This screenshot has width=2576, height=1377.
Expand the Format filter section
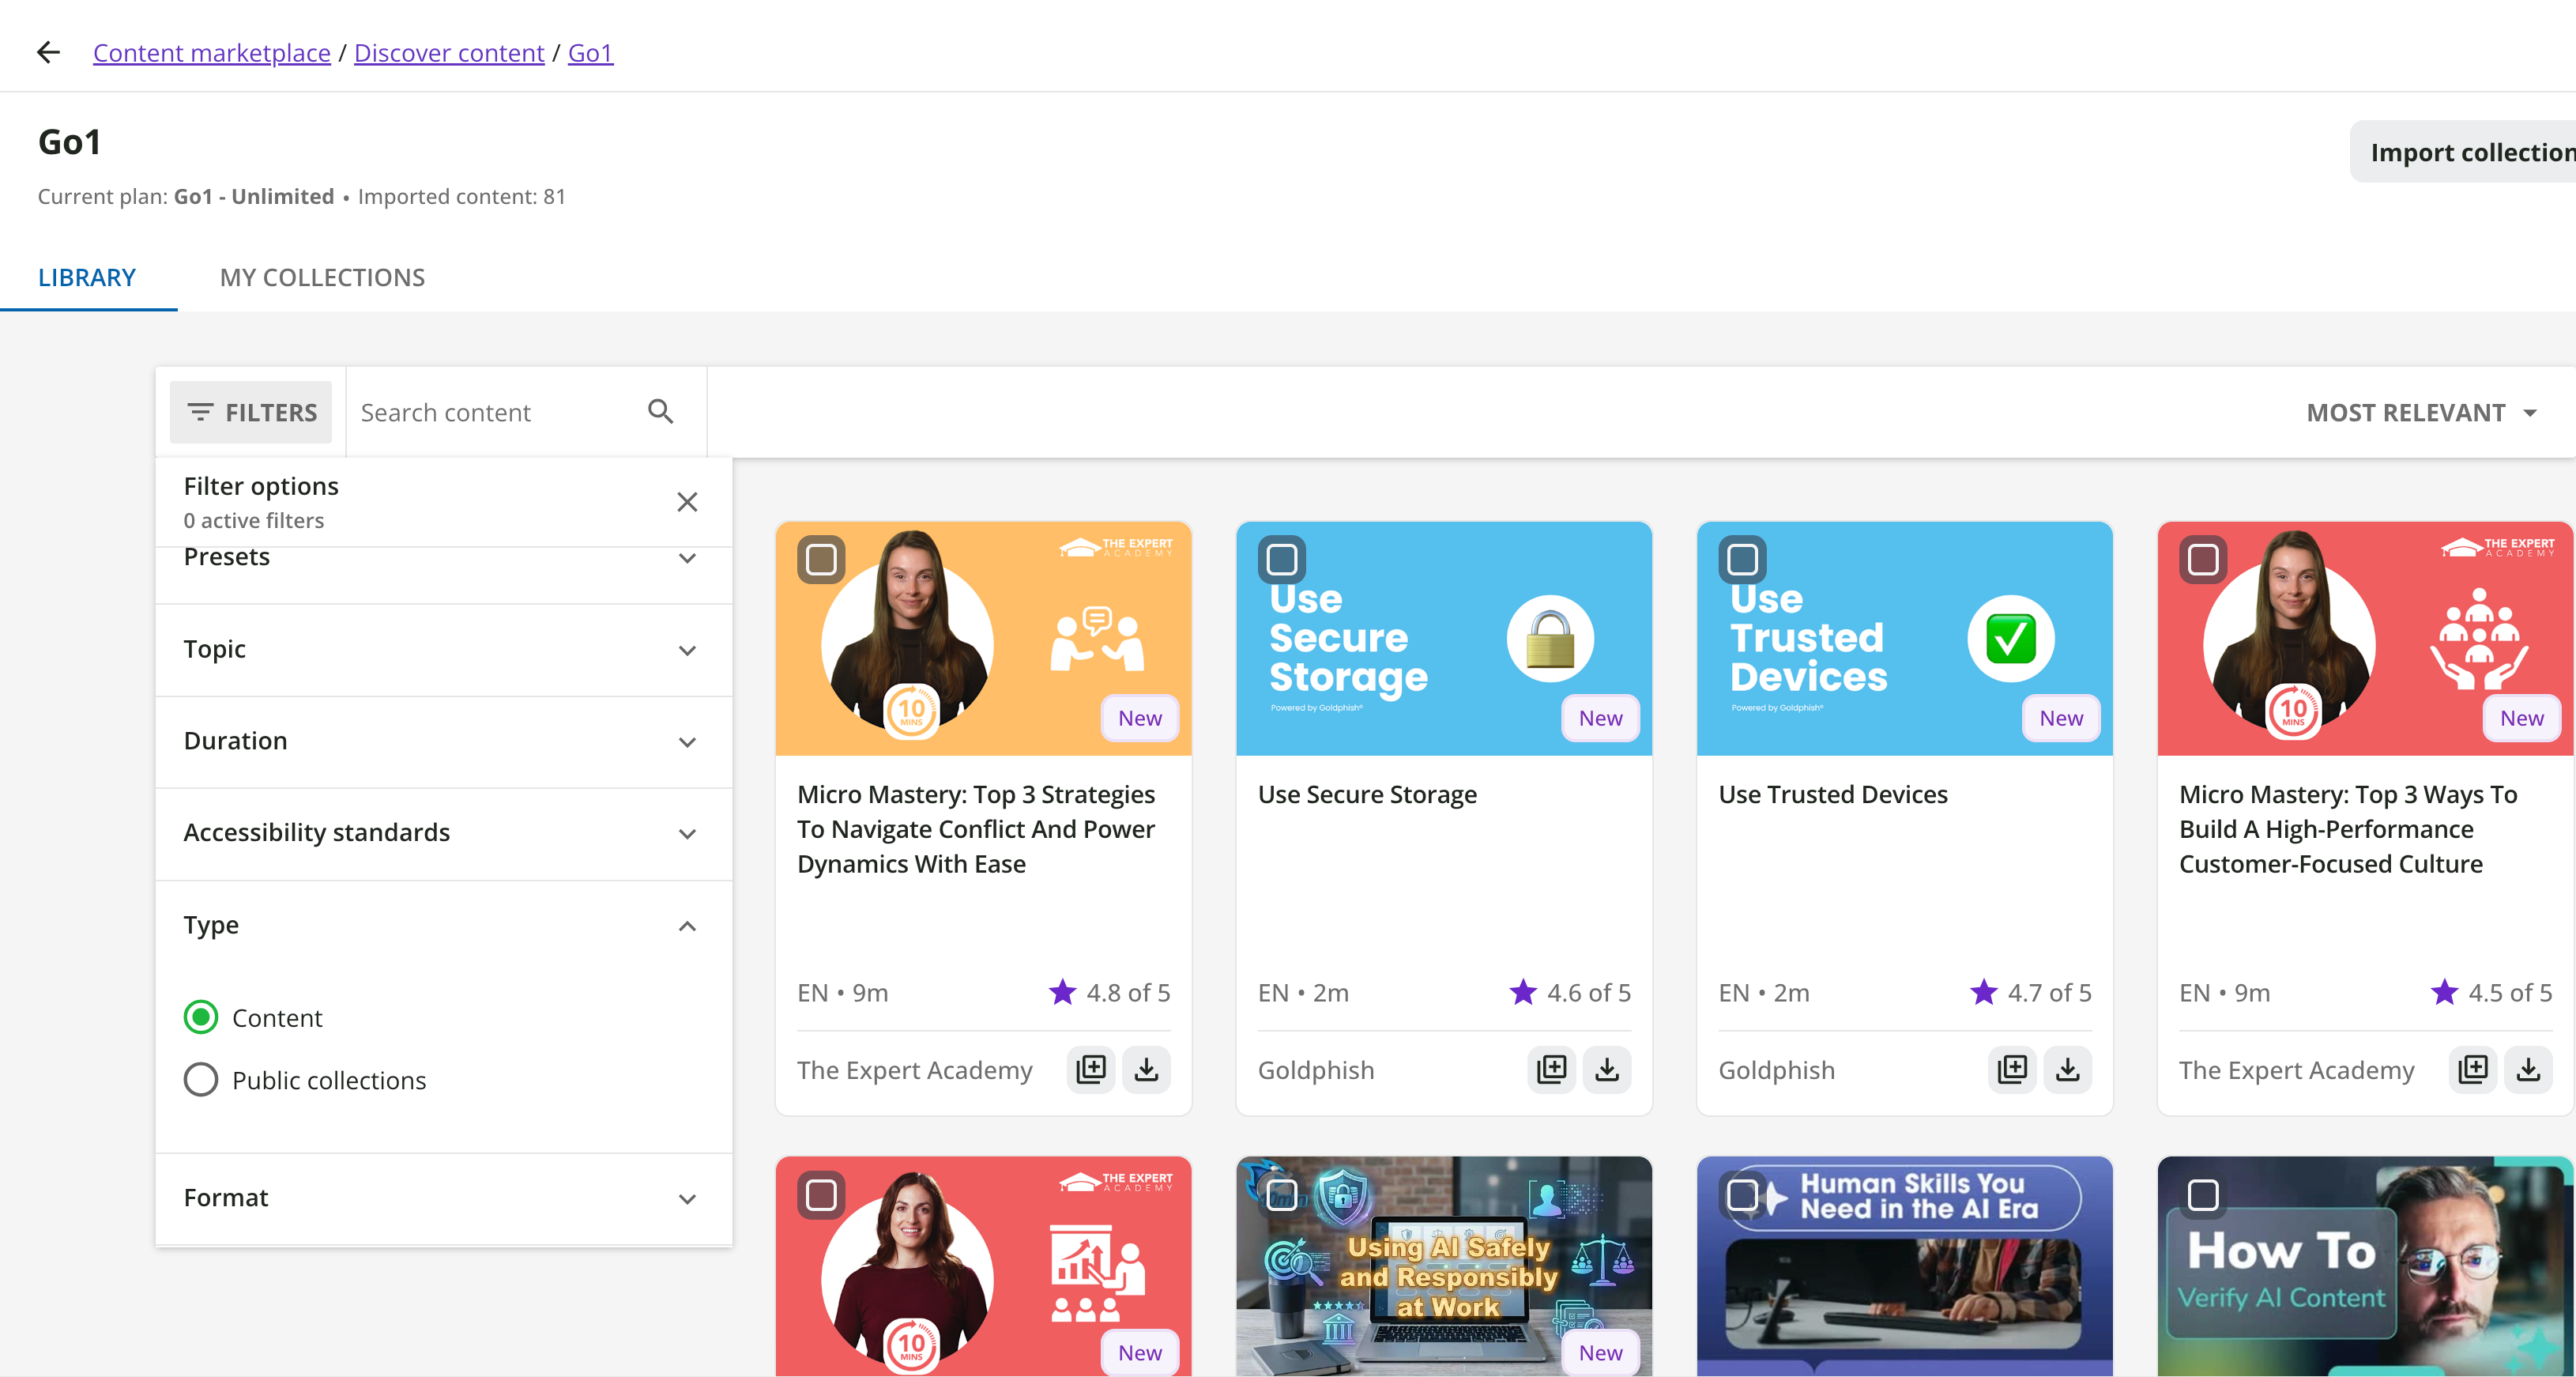coord(443,1198)
